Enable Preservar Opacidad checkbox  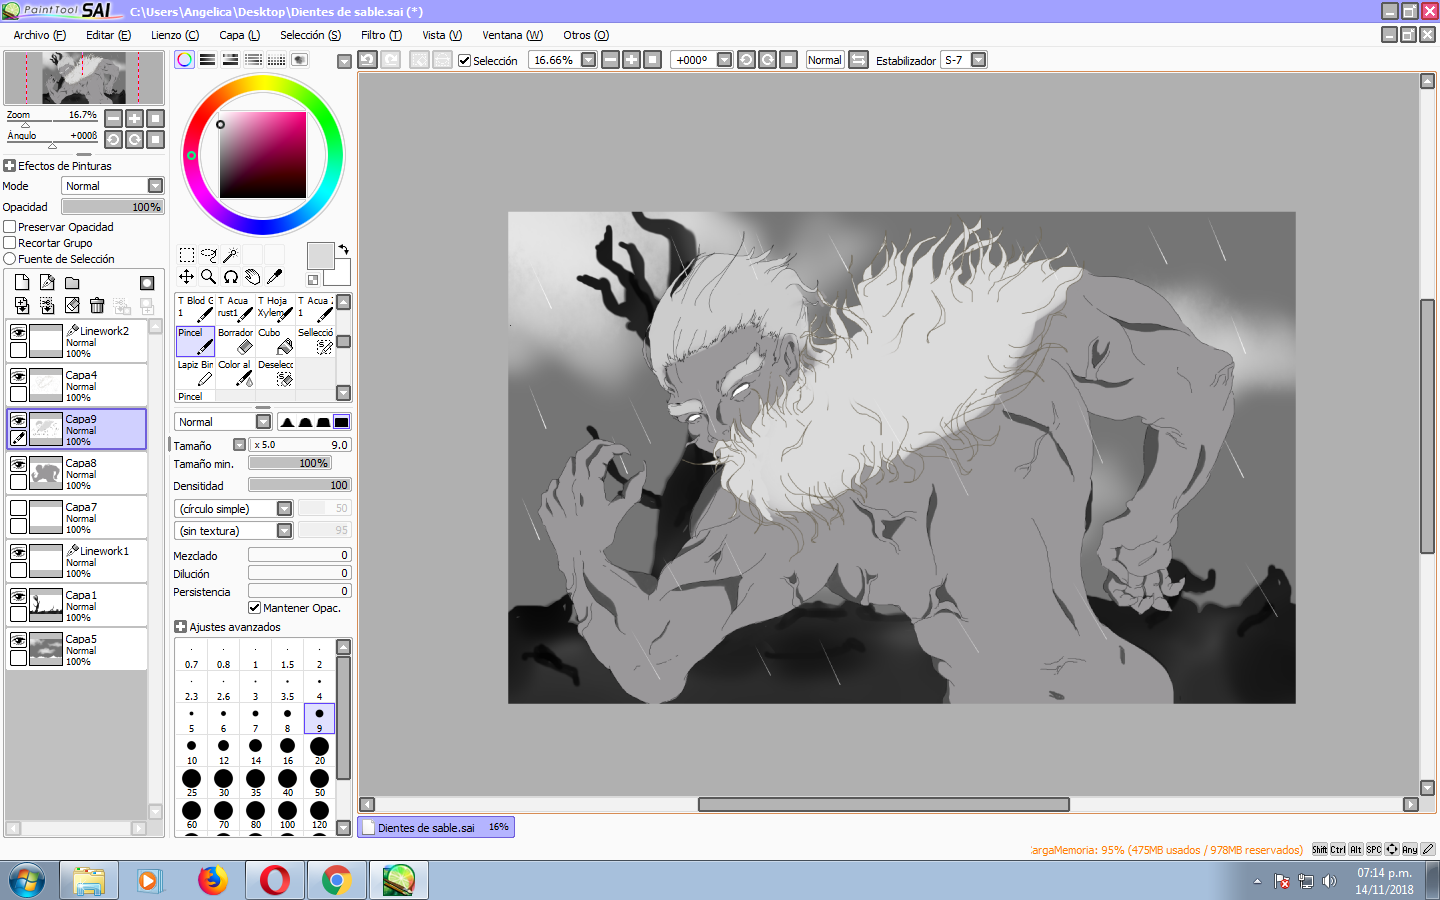click(x=10, y=227)
